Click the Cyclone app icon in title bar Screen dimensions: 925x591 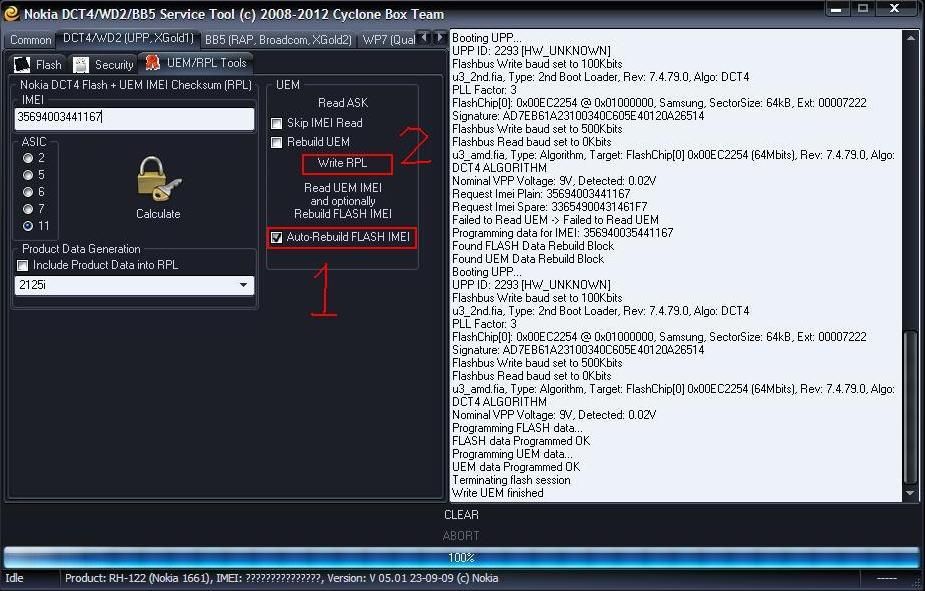click(11, 12)
